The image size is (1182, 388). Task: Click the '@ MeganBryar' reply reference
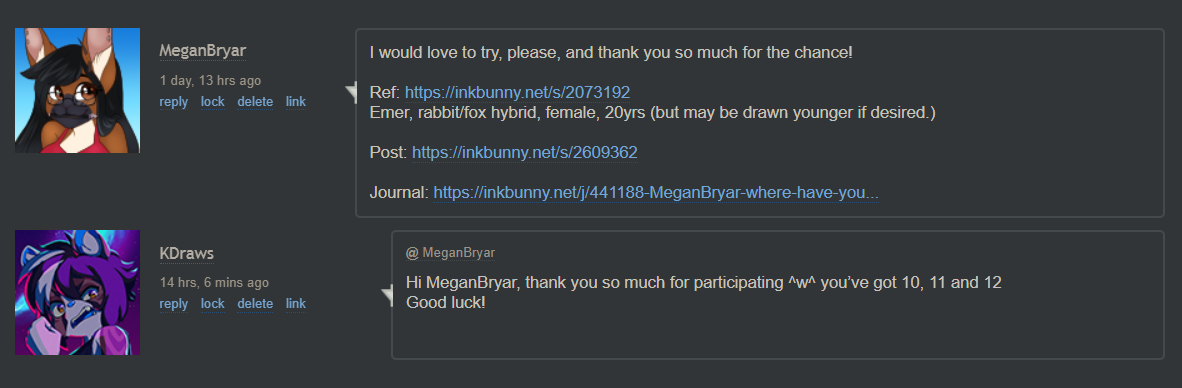pos(451,253)
